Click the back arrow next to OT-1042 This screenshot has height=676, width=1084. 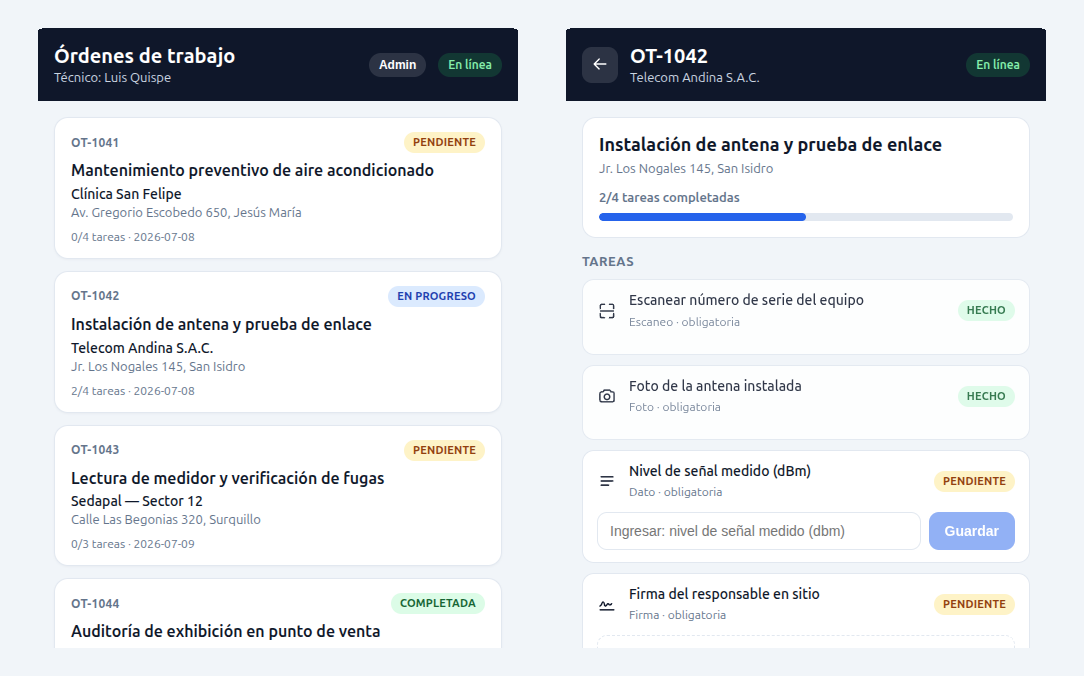coord(599,65)
